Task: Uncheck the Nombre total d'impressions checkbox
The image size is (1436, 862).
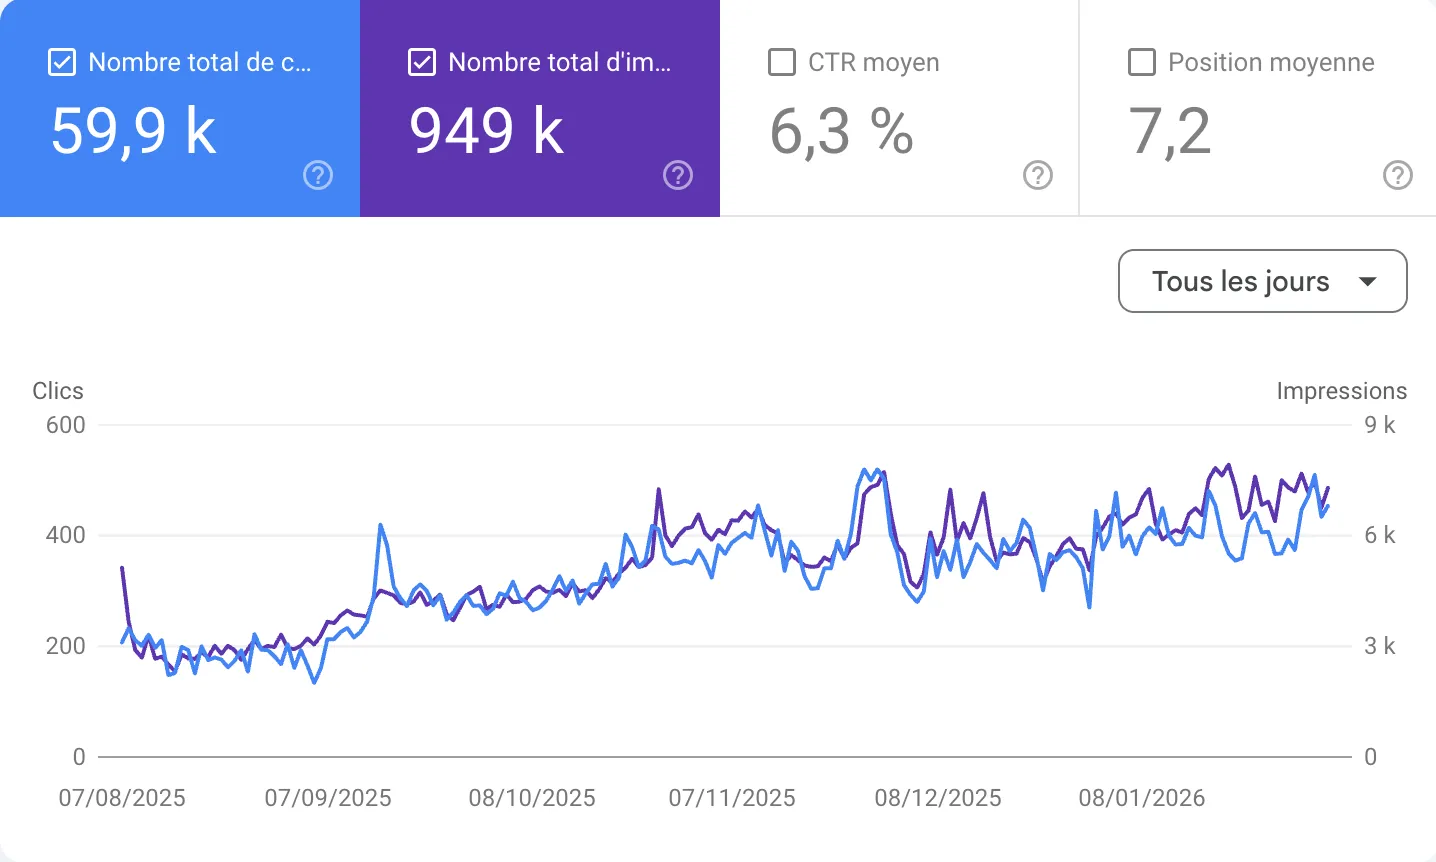Action: click(422, 62)
